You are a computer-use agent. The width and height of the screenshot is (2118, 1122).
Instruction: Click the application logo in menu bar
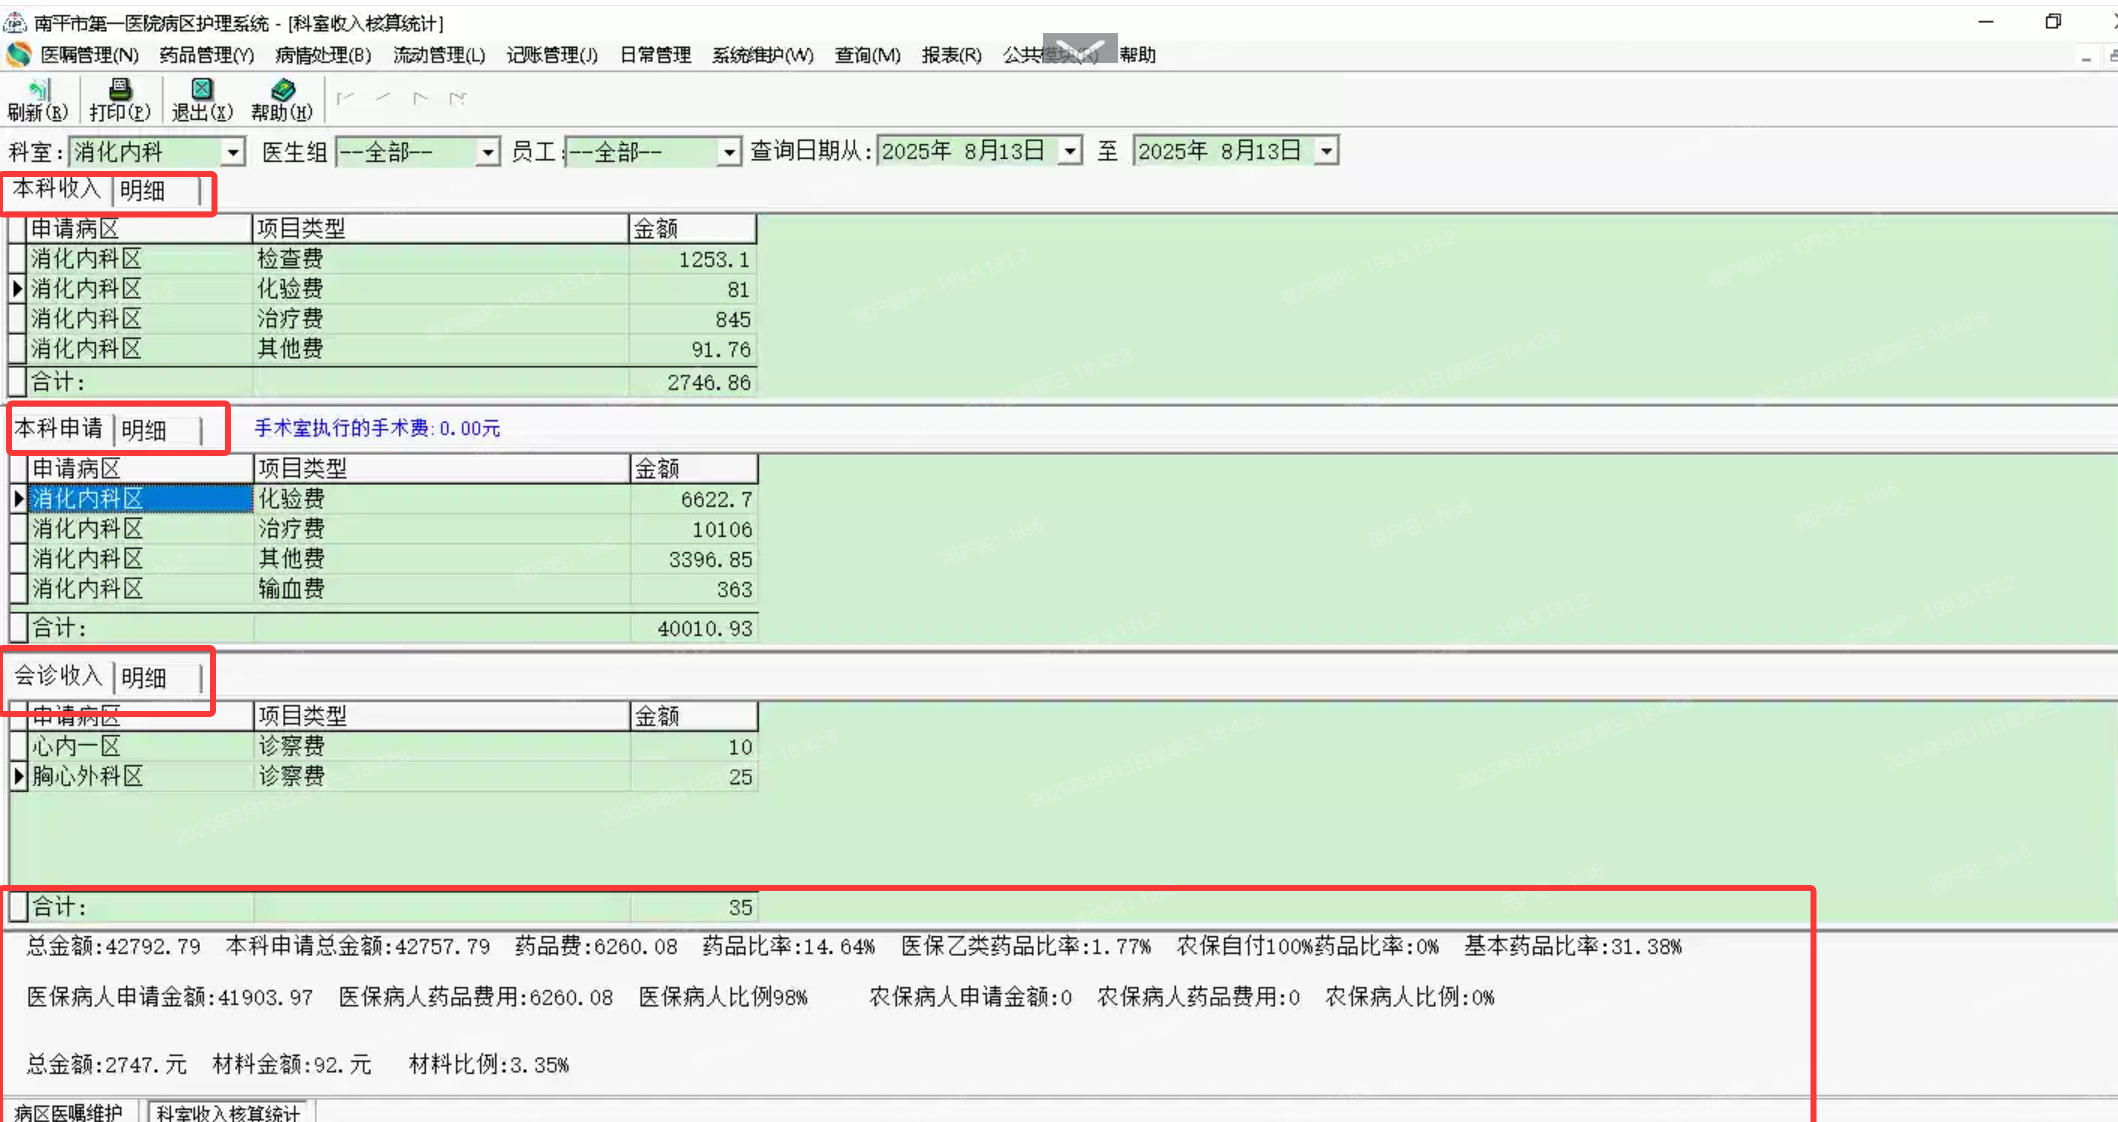[18, 54]
